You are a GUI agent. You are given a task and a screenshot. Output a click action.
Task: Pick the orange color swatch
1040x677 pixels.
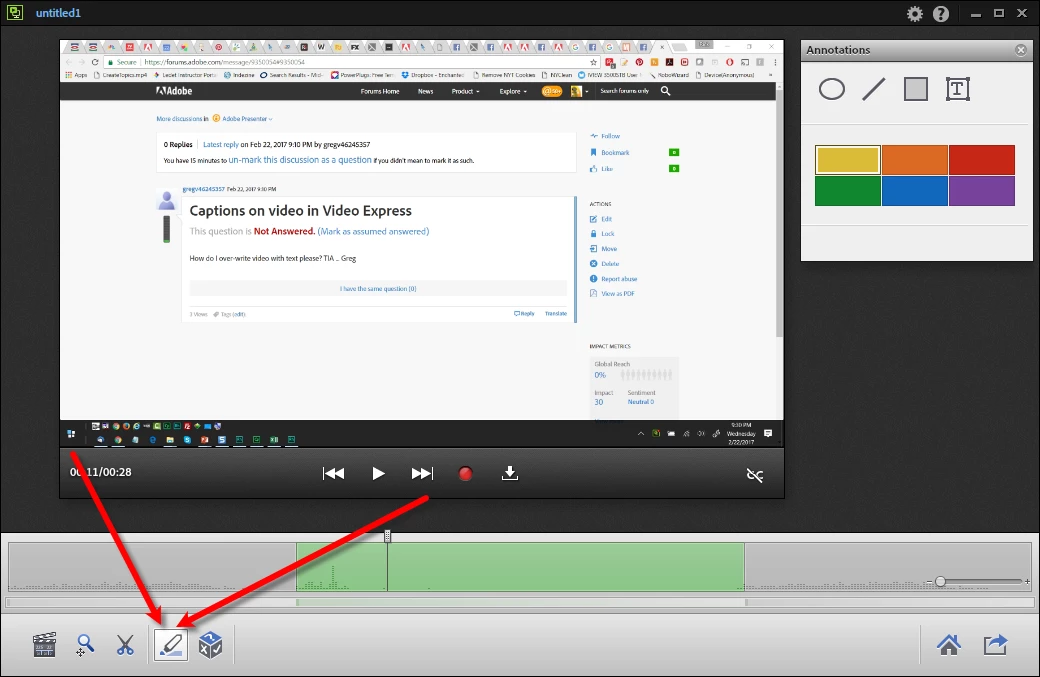(x=915, y=160)
